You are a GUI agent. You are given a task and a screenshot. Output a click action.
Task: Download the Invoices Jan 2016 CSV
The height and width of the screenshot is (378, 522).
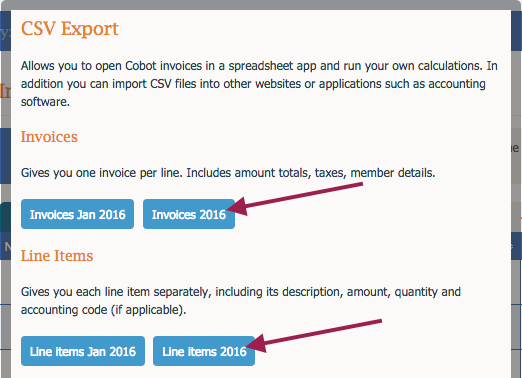77,214
